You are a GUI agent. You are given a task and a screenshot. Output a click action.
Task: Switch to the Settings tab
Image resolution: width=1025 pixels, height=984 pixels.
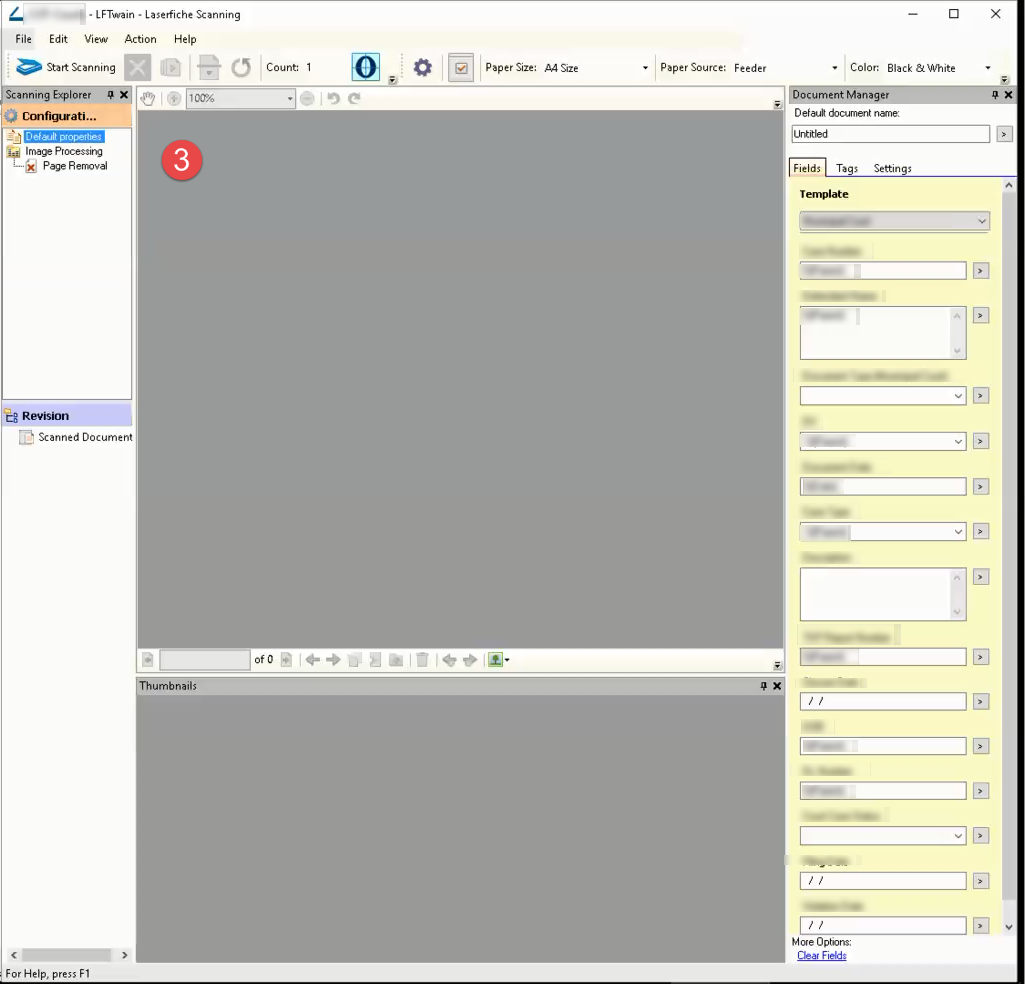(x=892, y=168)
